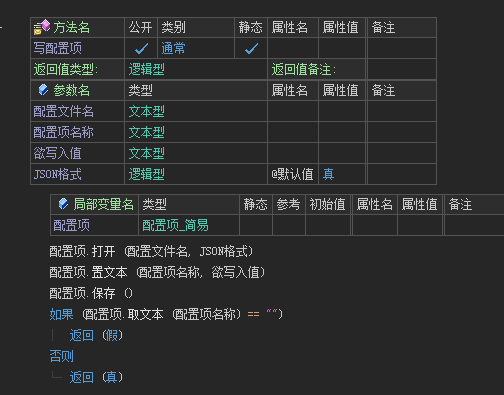Image resolution: width=504 pixels, height=395 pixels.
Task: Click the blue parameter icon beside 参数名
Action: pyautogui.click(x=43, y=90)
